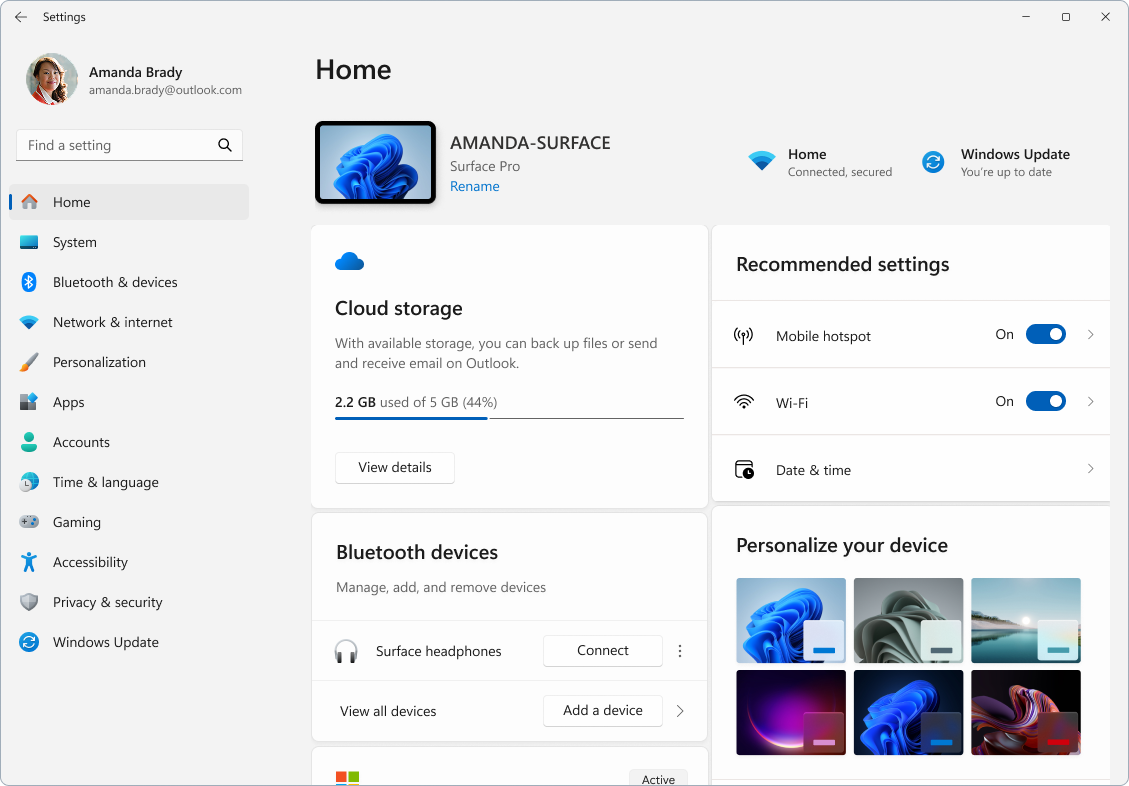This screenshot has height=786, width=1129.
Task: Click the Personalization paintbrush icon
Action: coord(29,362)
